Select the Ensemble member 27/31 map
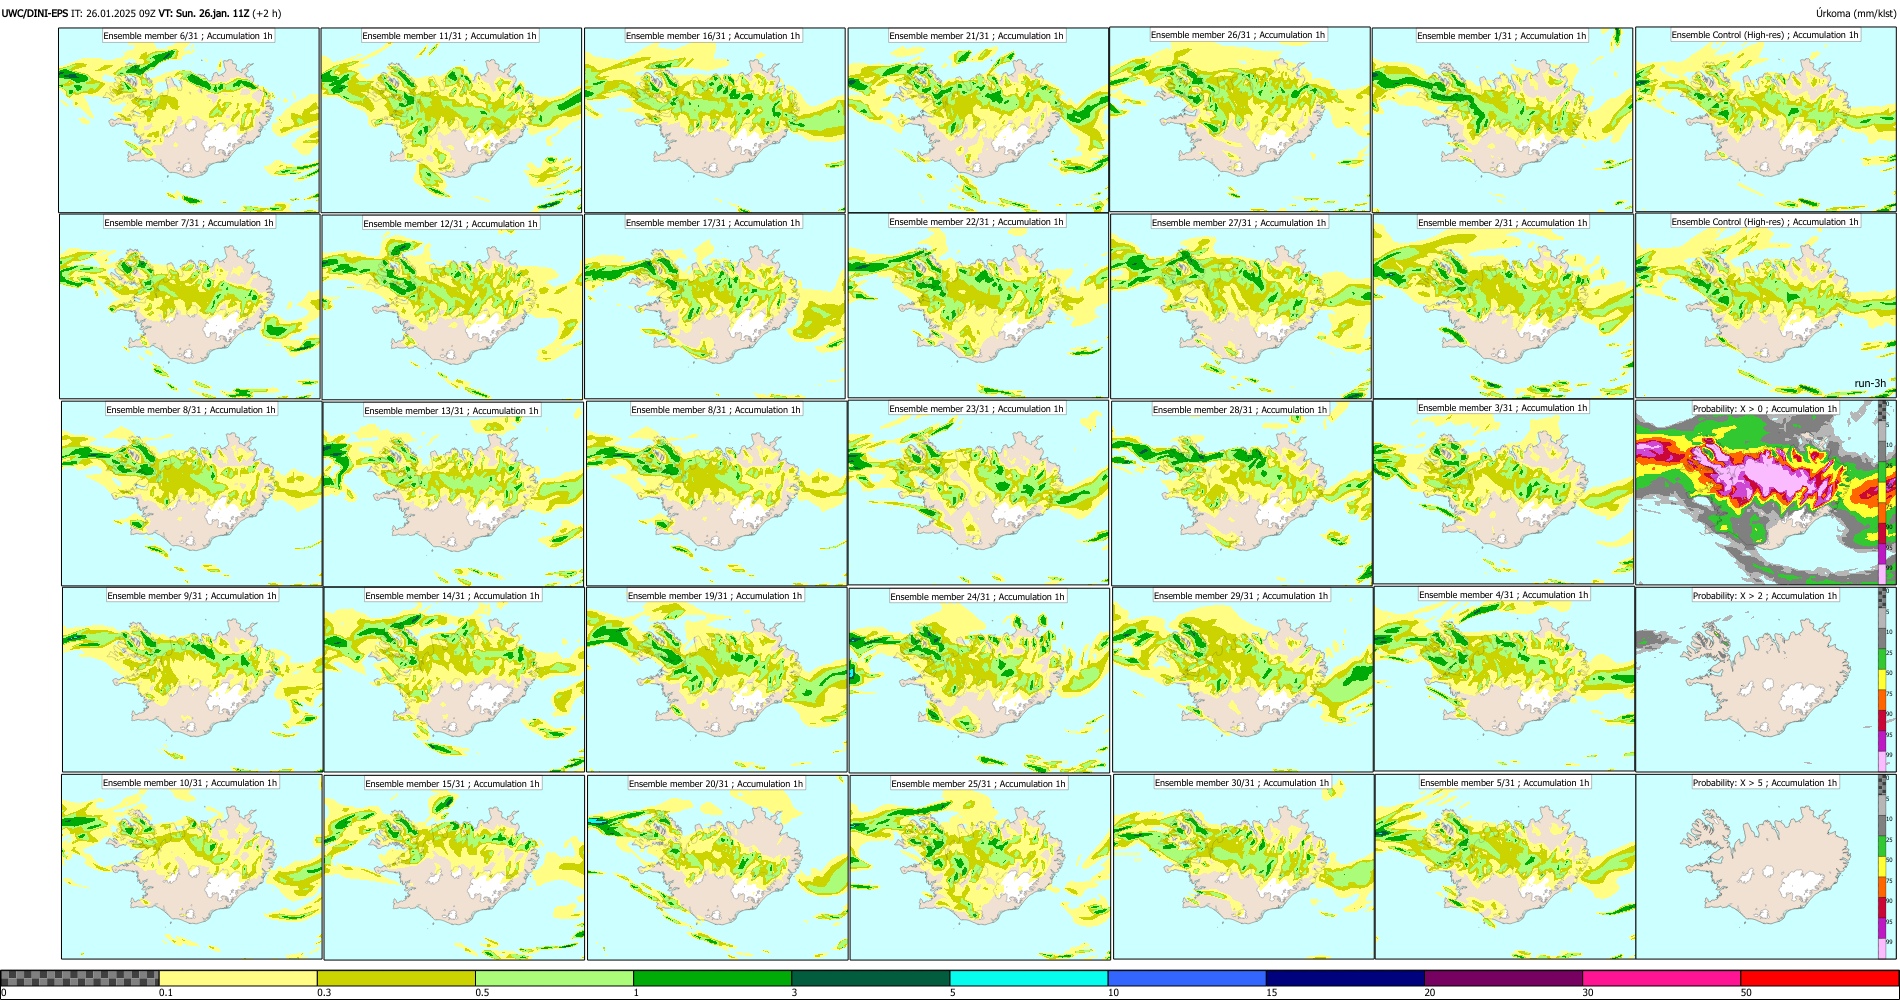This screenshot has height=1000, width=1900. click(1241, 306)
